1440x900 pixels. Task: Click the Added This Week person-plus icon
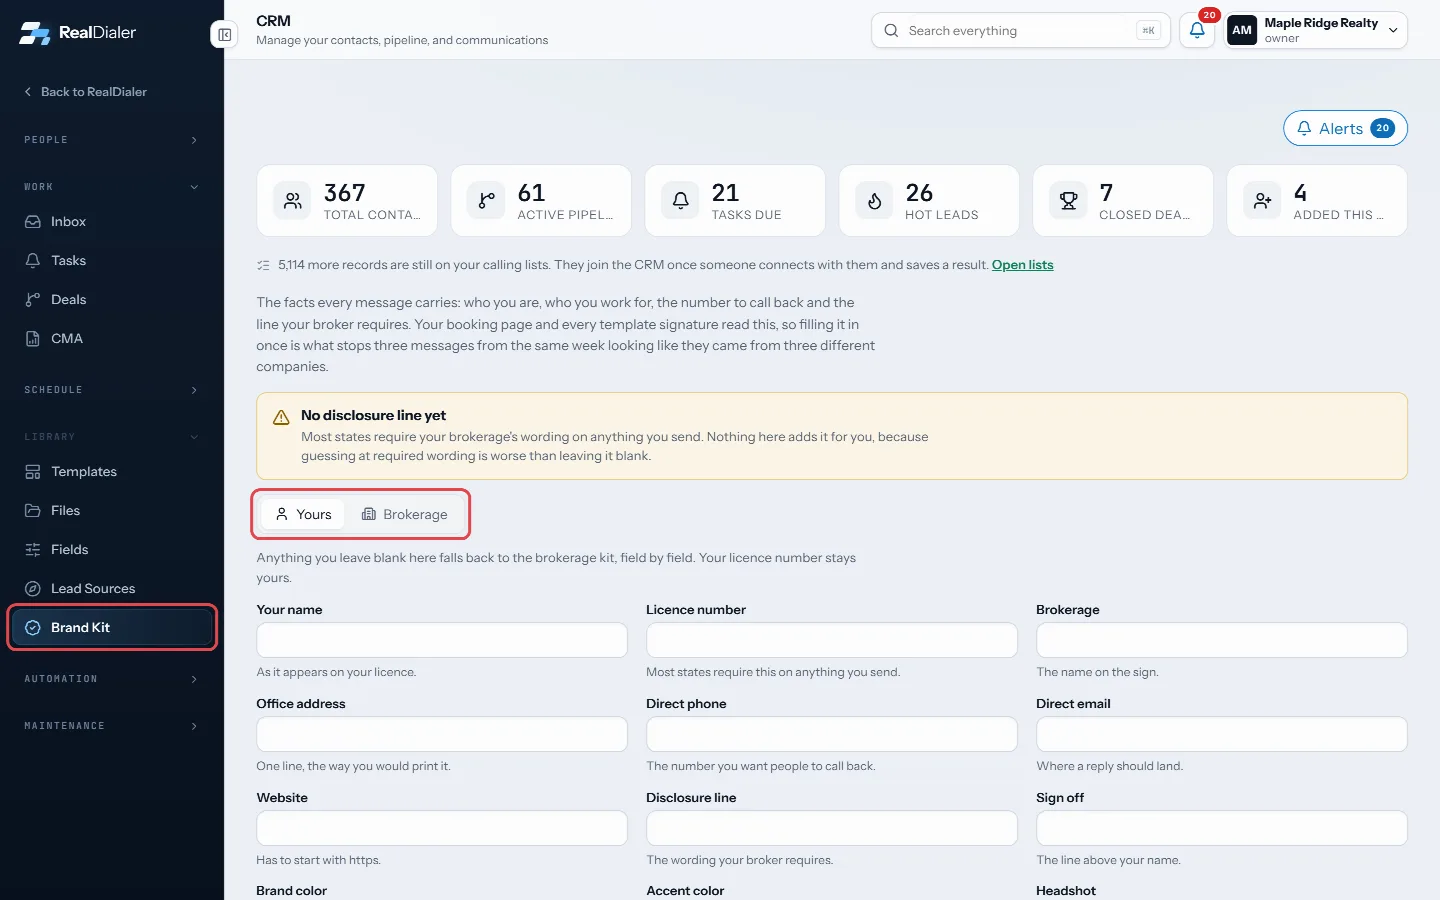pos(1262,201)
